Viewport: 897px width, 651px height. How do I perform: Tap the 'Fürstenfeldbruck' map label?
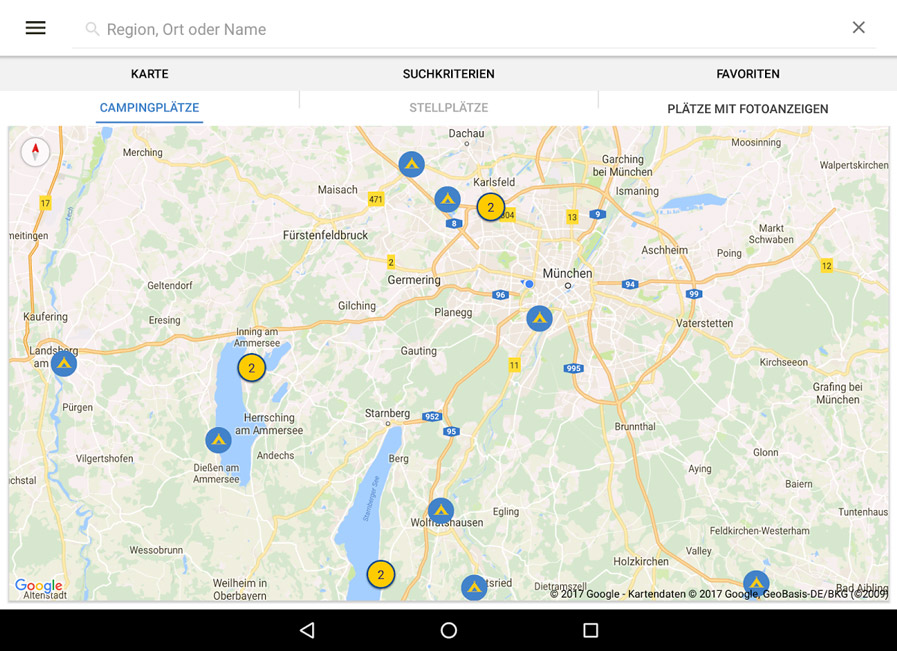click(x=326, y=235)
